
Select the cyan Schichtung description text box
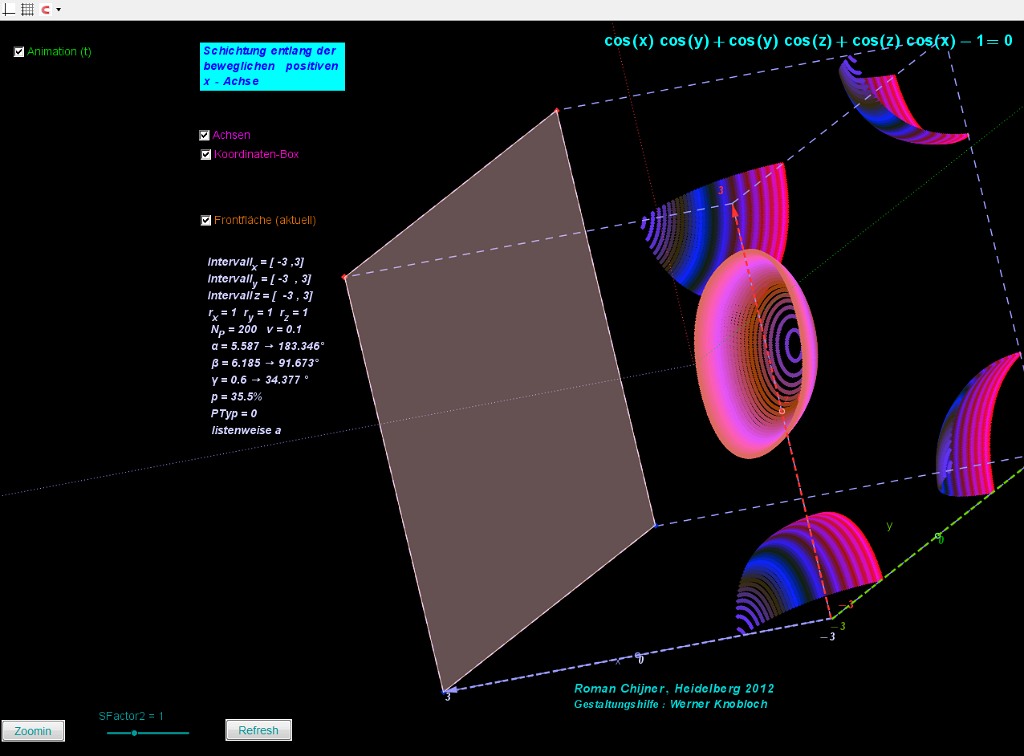click(x=272, y=66)
